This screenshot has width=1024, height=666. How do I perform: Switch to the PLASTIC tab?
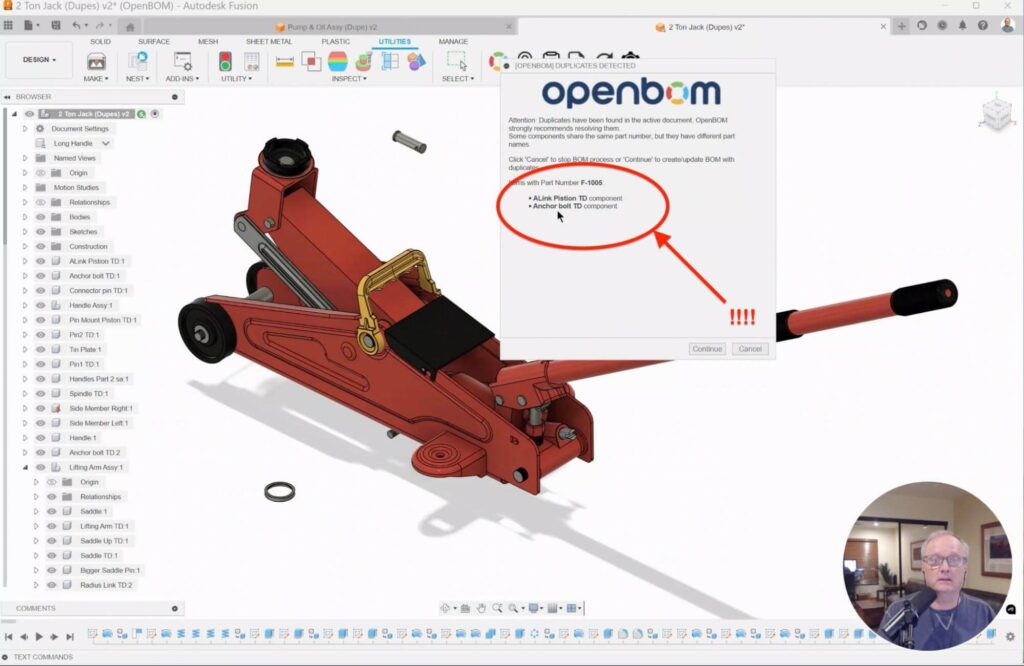[x=335, y=41]
